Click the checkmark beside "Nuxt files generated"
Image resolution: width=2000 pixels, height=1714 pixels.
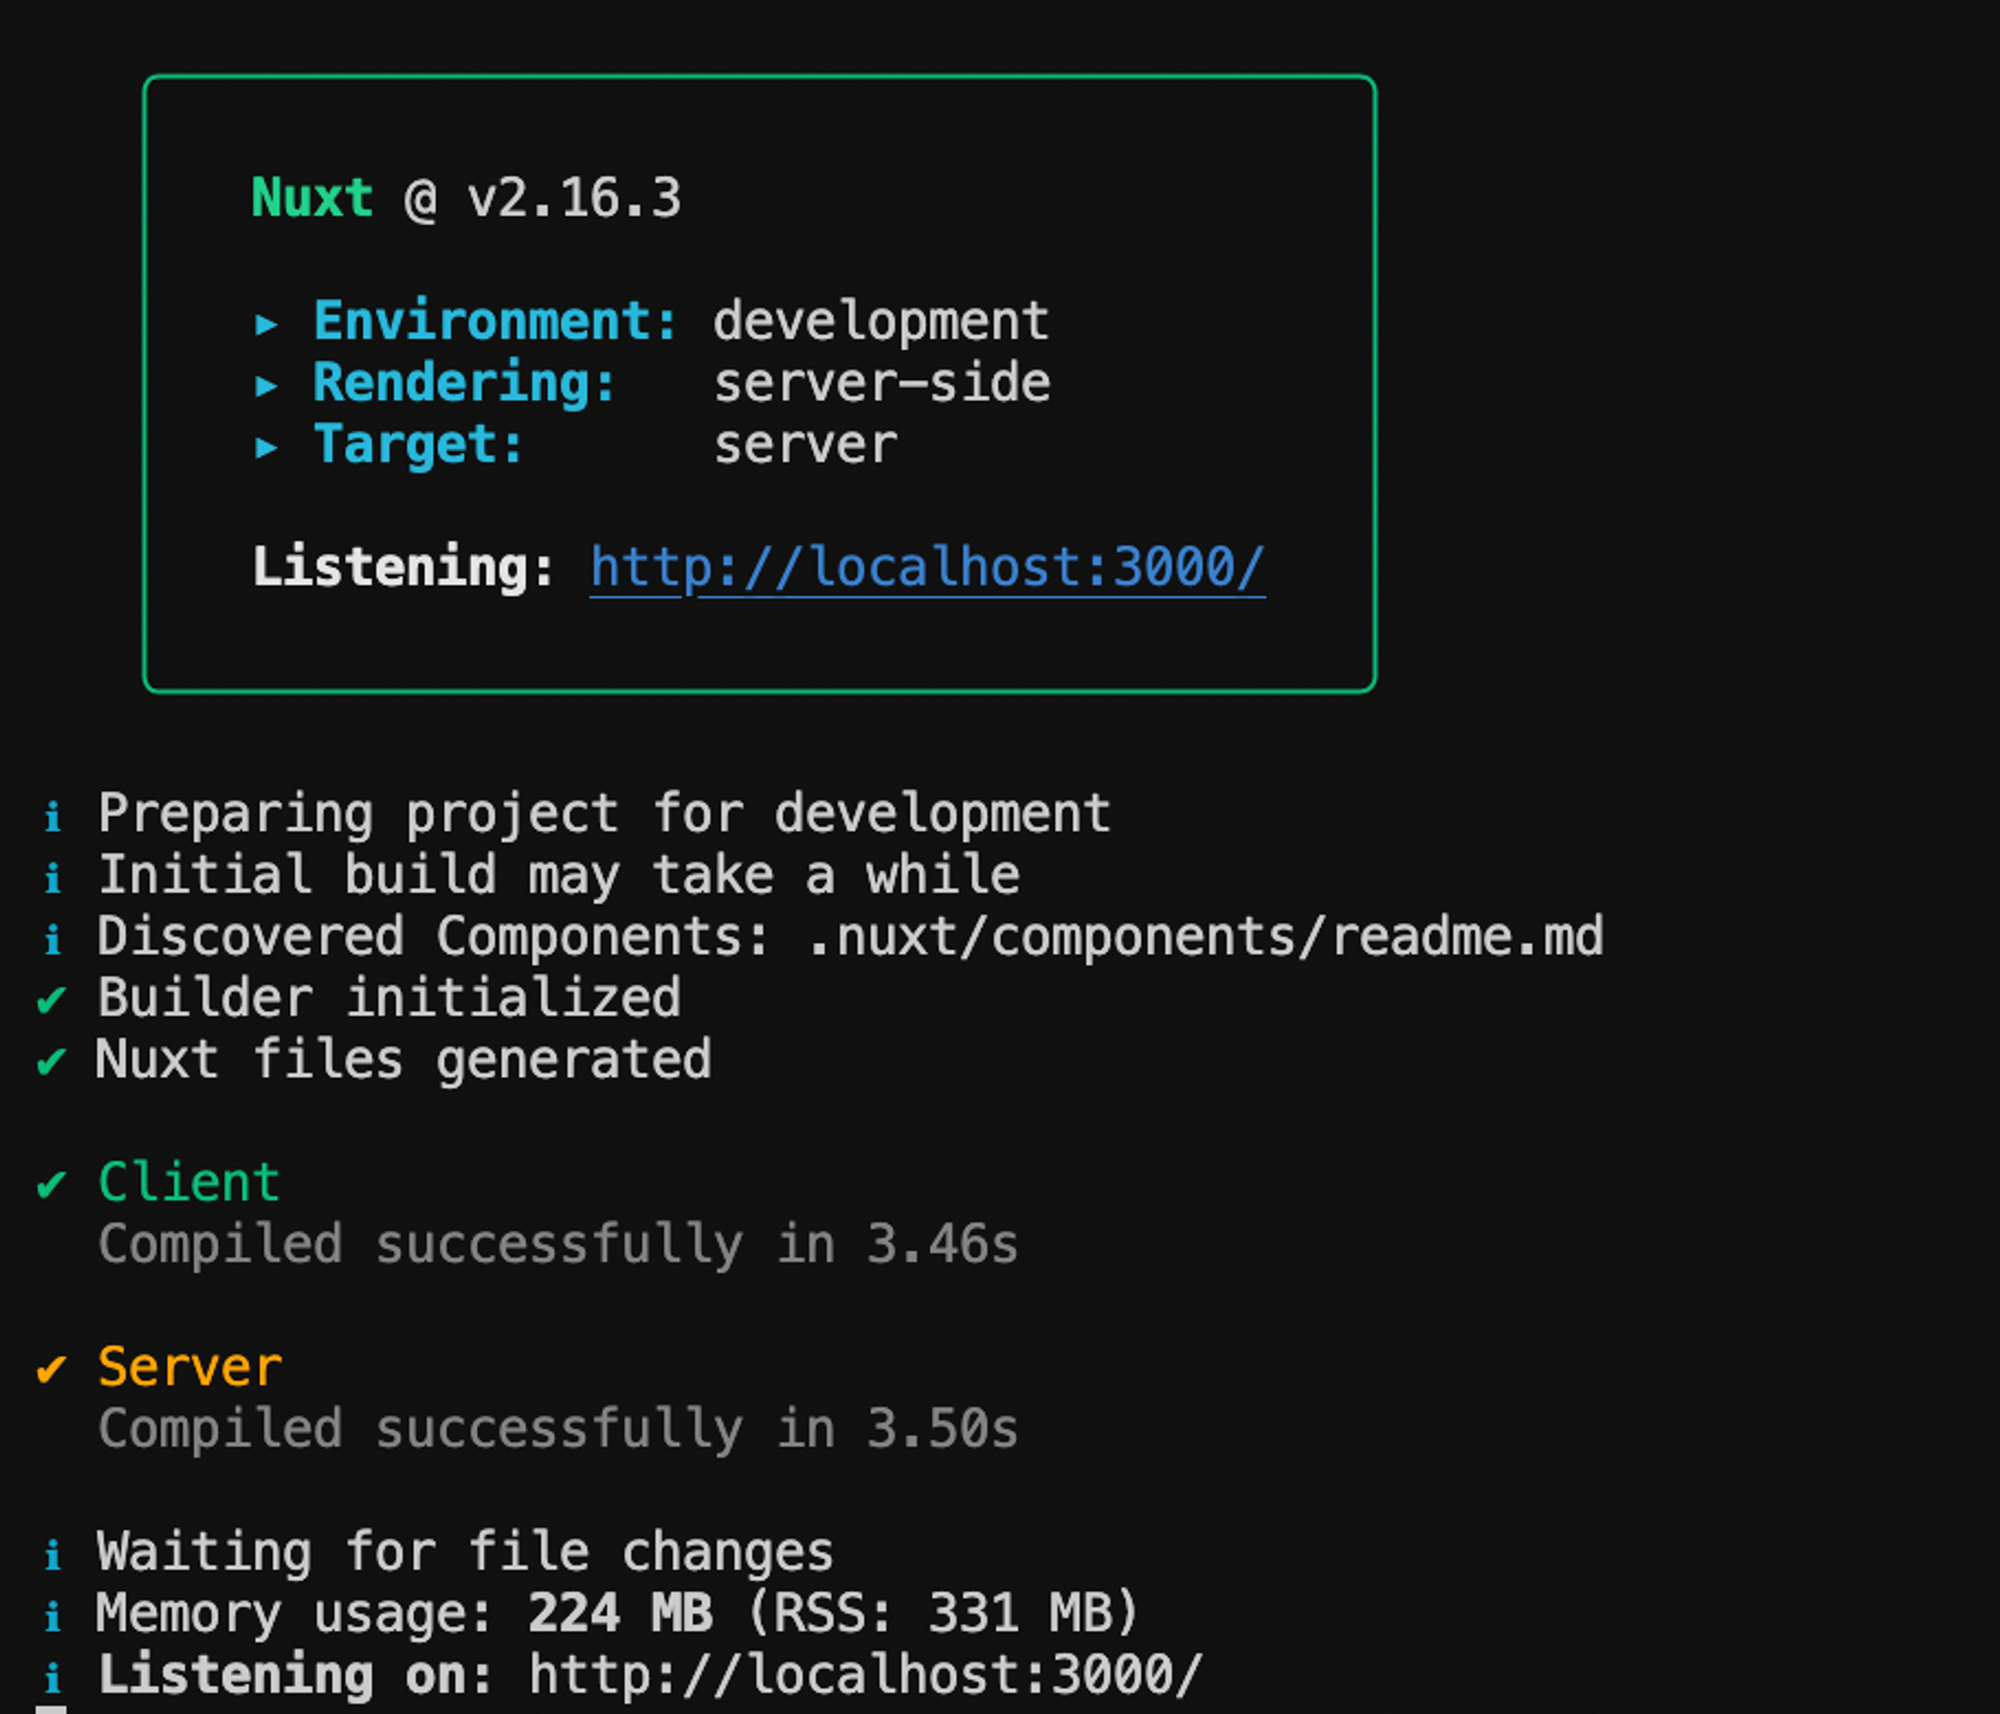click(x=50, y=1060)
